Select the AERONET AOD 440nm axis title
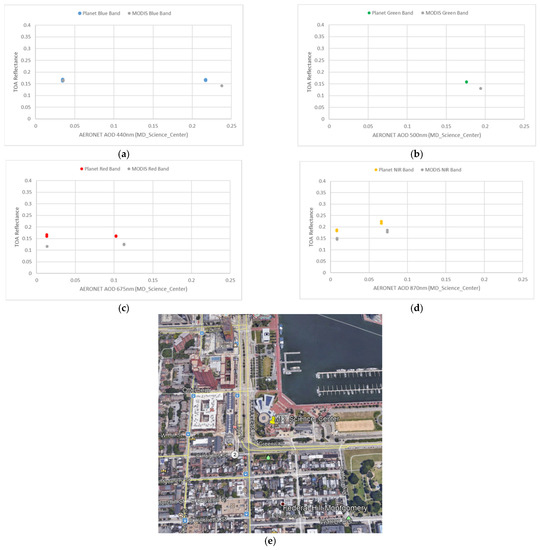 (x=133, y=135)
